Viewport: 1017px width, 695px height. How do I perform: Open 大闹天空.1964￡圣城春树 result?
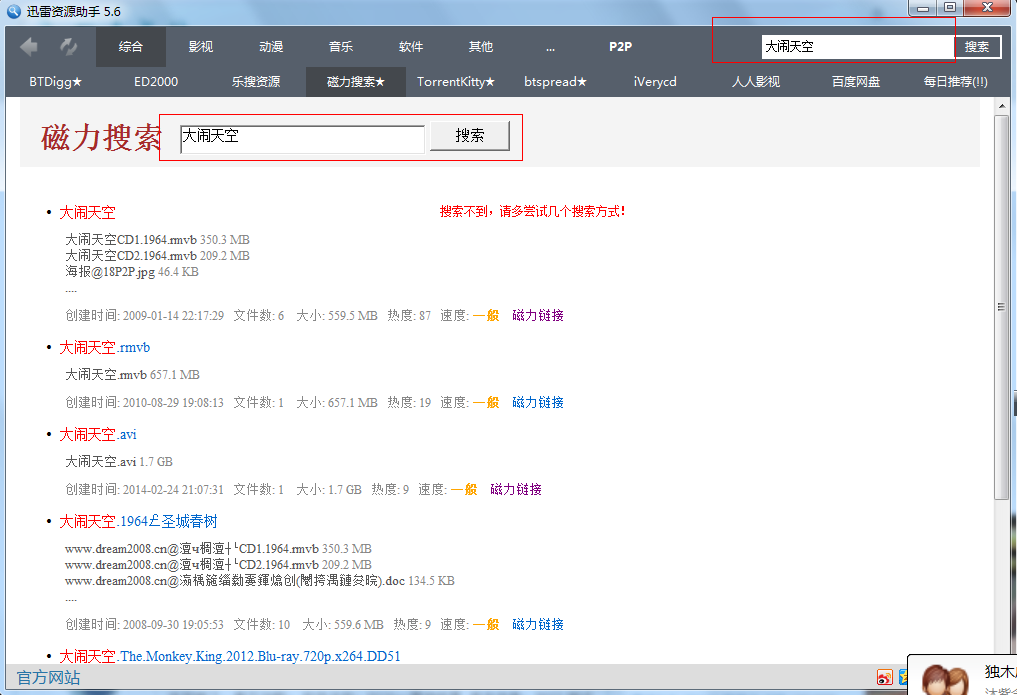tap(138, 521)
